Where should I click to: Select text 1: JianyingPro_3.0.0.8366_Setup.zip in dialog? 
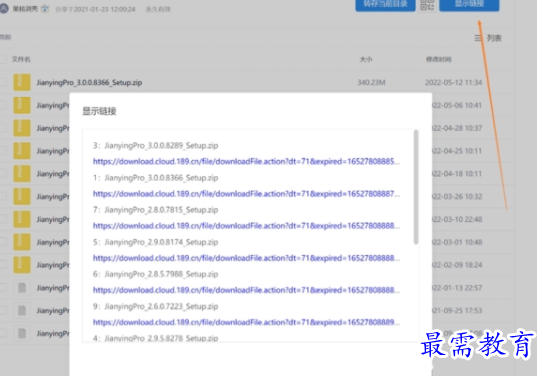156,178
